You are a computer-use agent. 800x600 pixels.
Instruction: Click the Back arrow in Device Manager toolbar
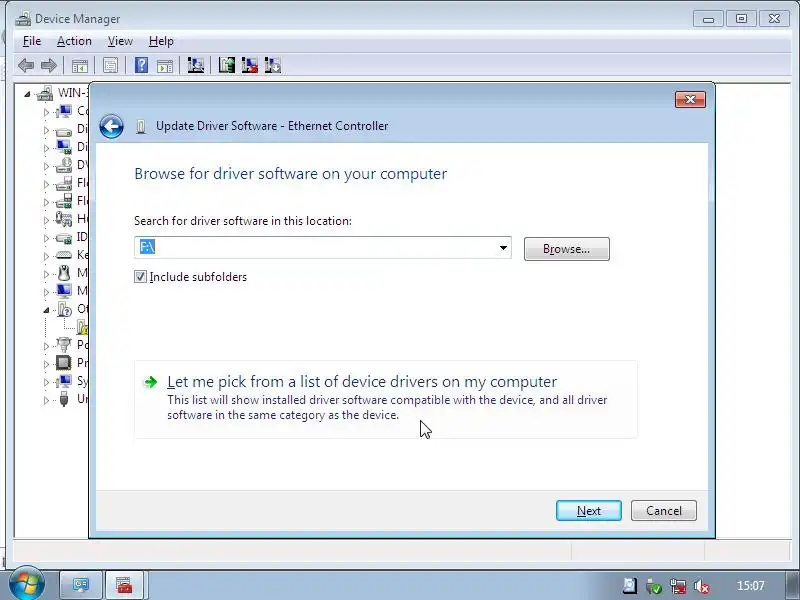pos(26,65)
